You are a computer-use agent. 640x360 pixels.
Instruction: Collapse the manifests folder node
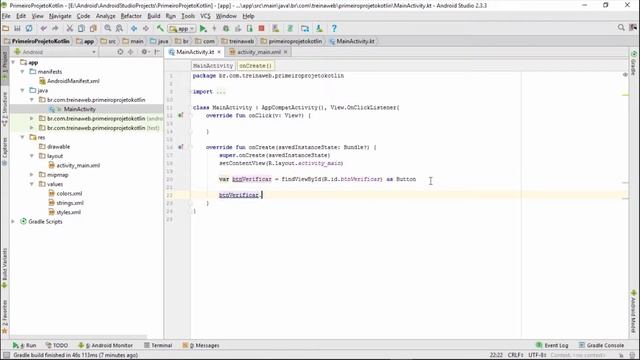[22, 72]
